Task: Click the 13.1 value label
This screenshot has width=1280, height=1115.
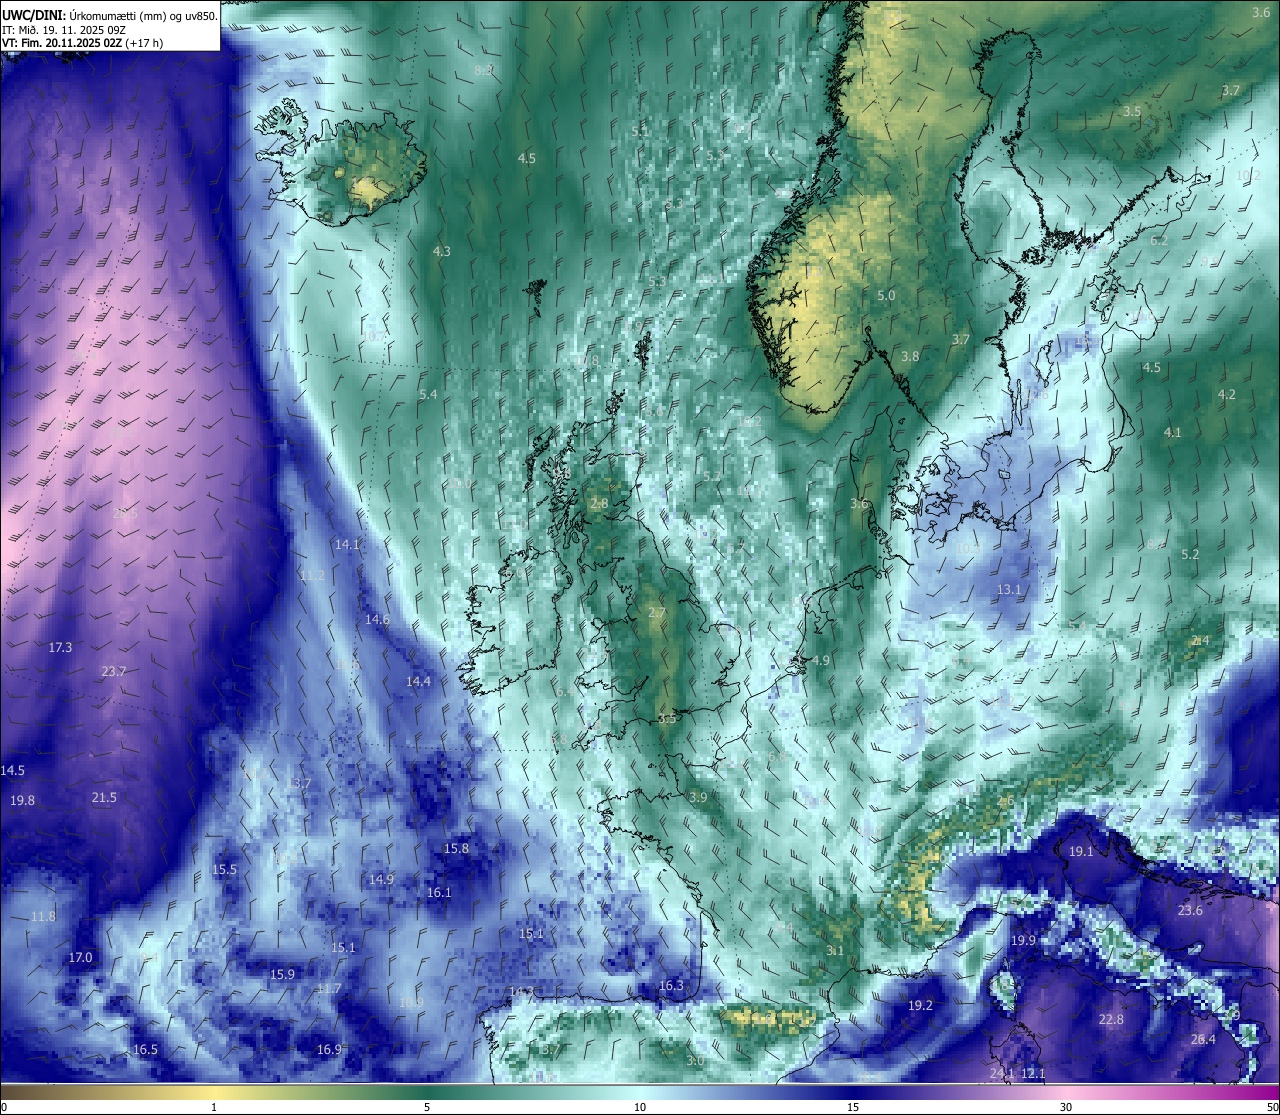Action: point(1009,589)
